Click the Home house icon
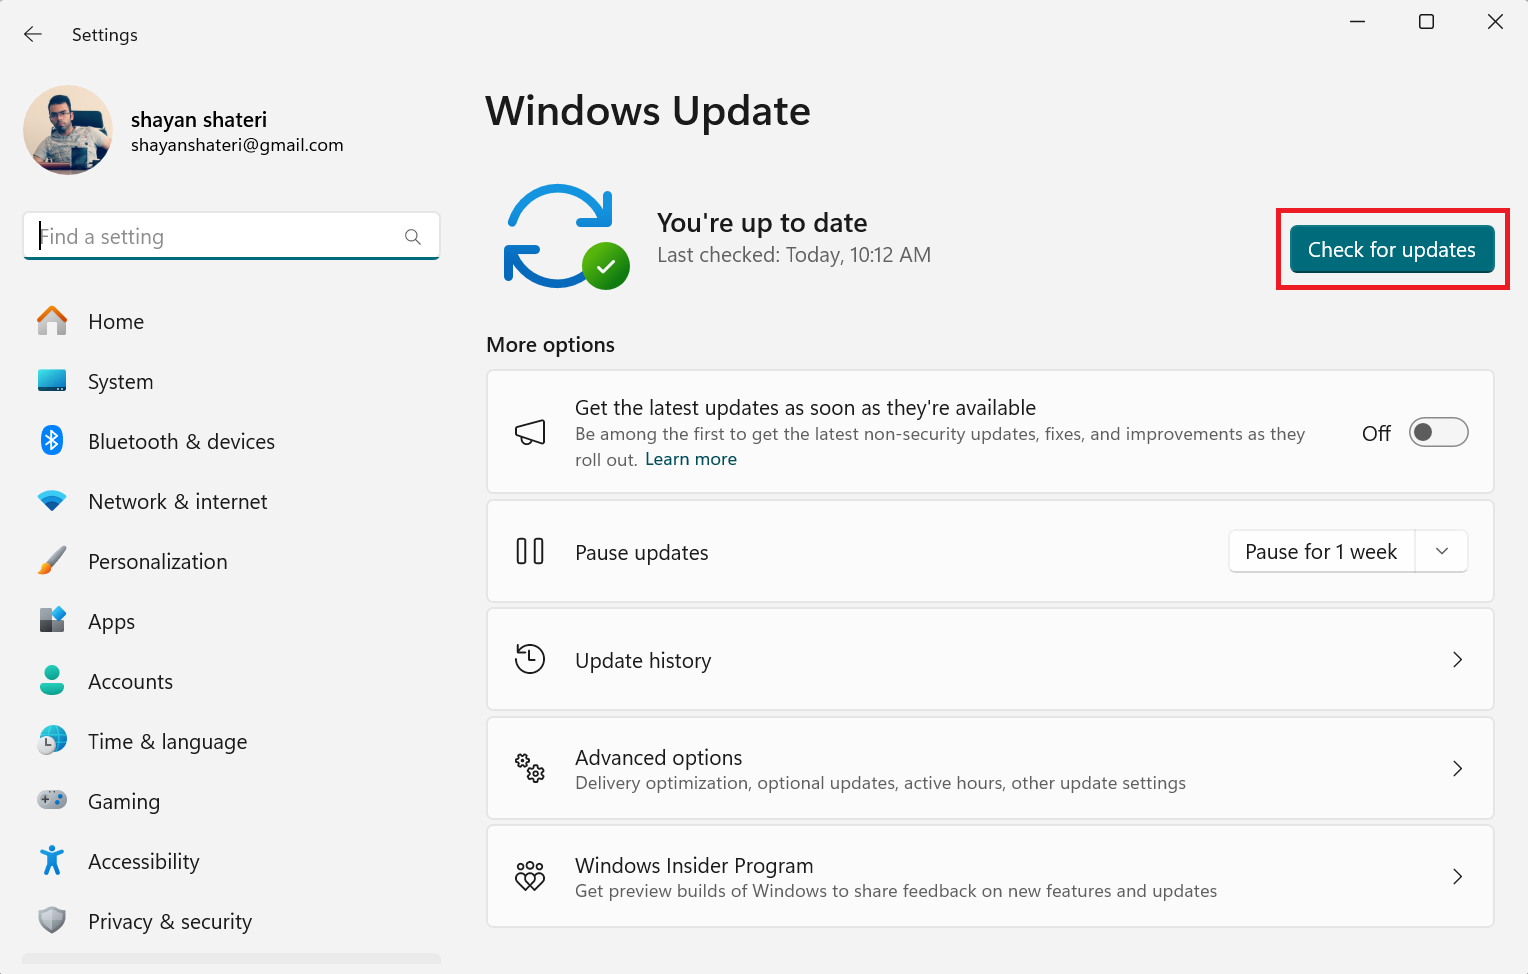The image size is (1528, 974). [x=52, y=321]
